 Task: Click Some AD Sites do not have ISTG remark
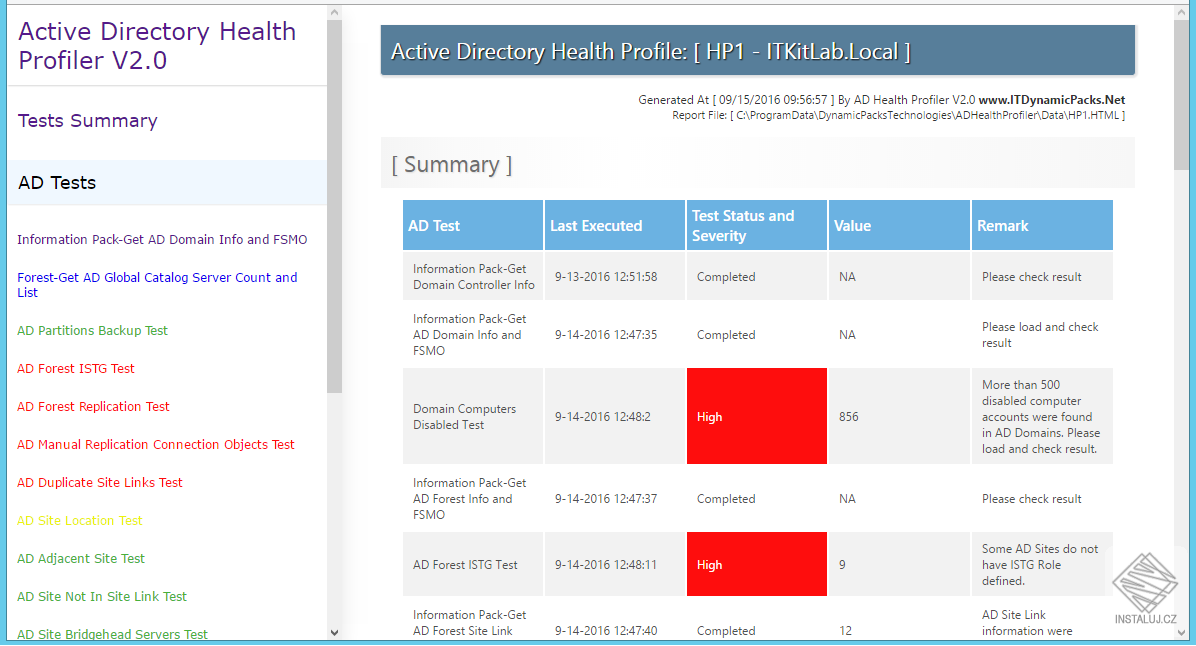(1042, 564)
